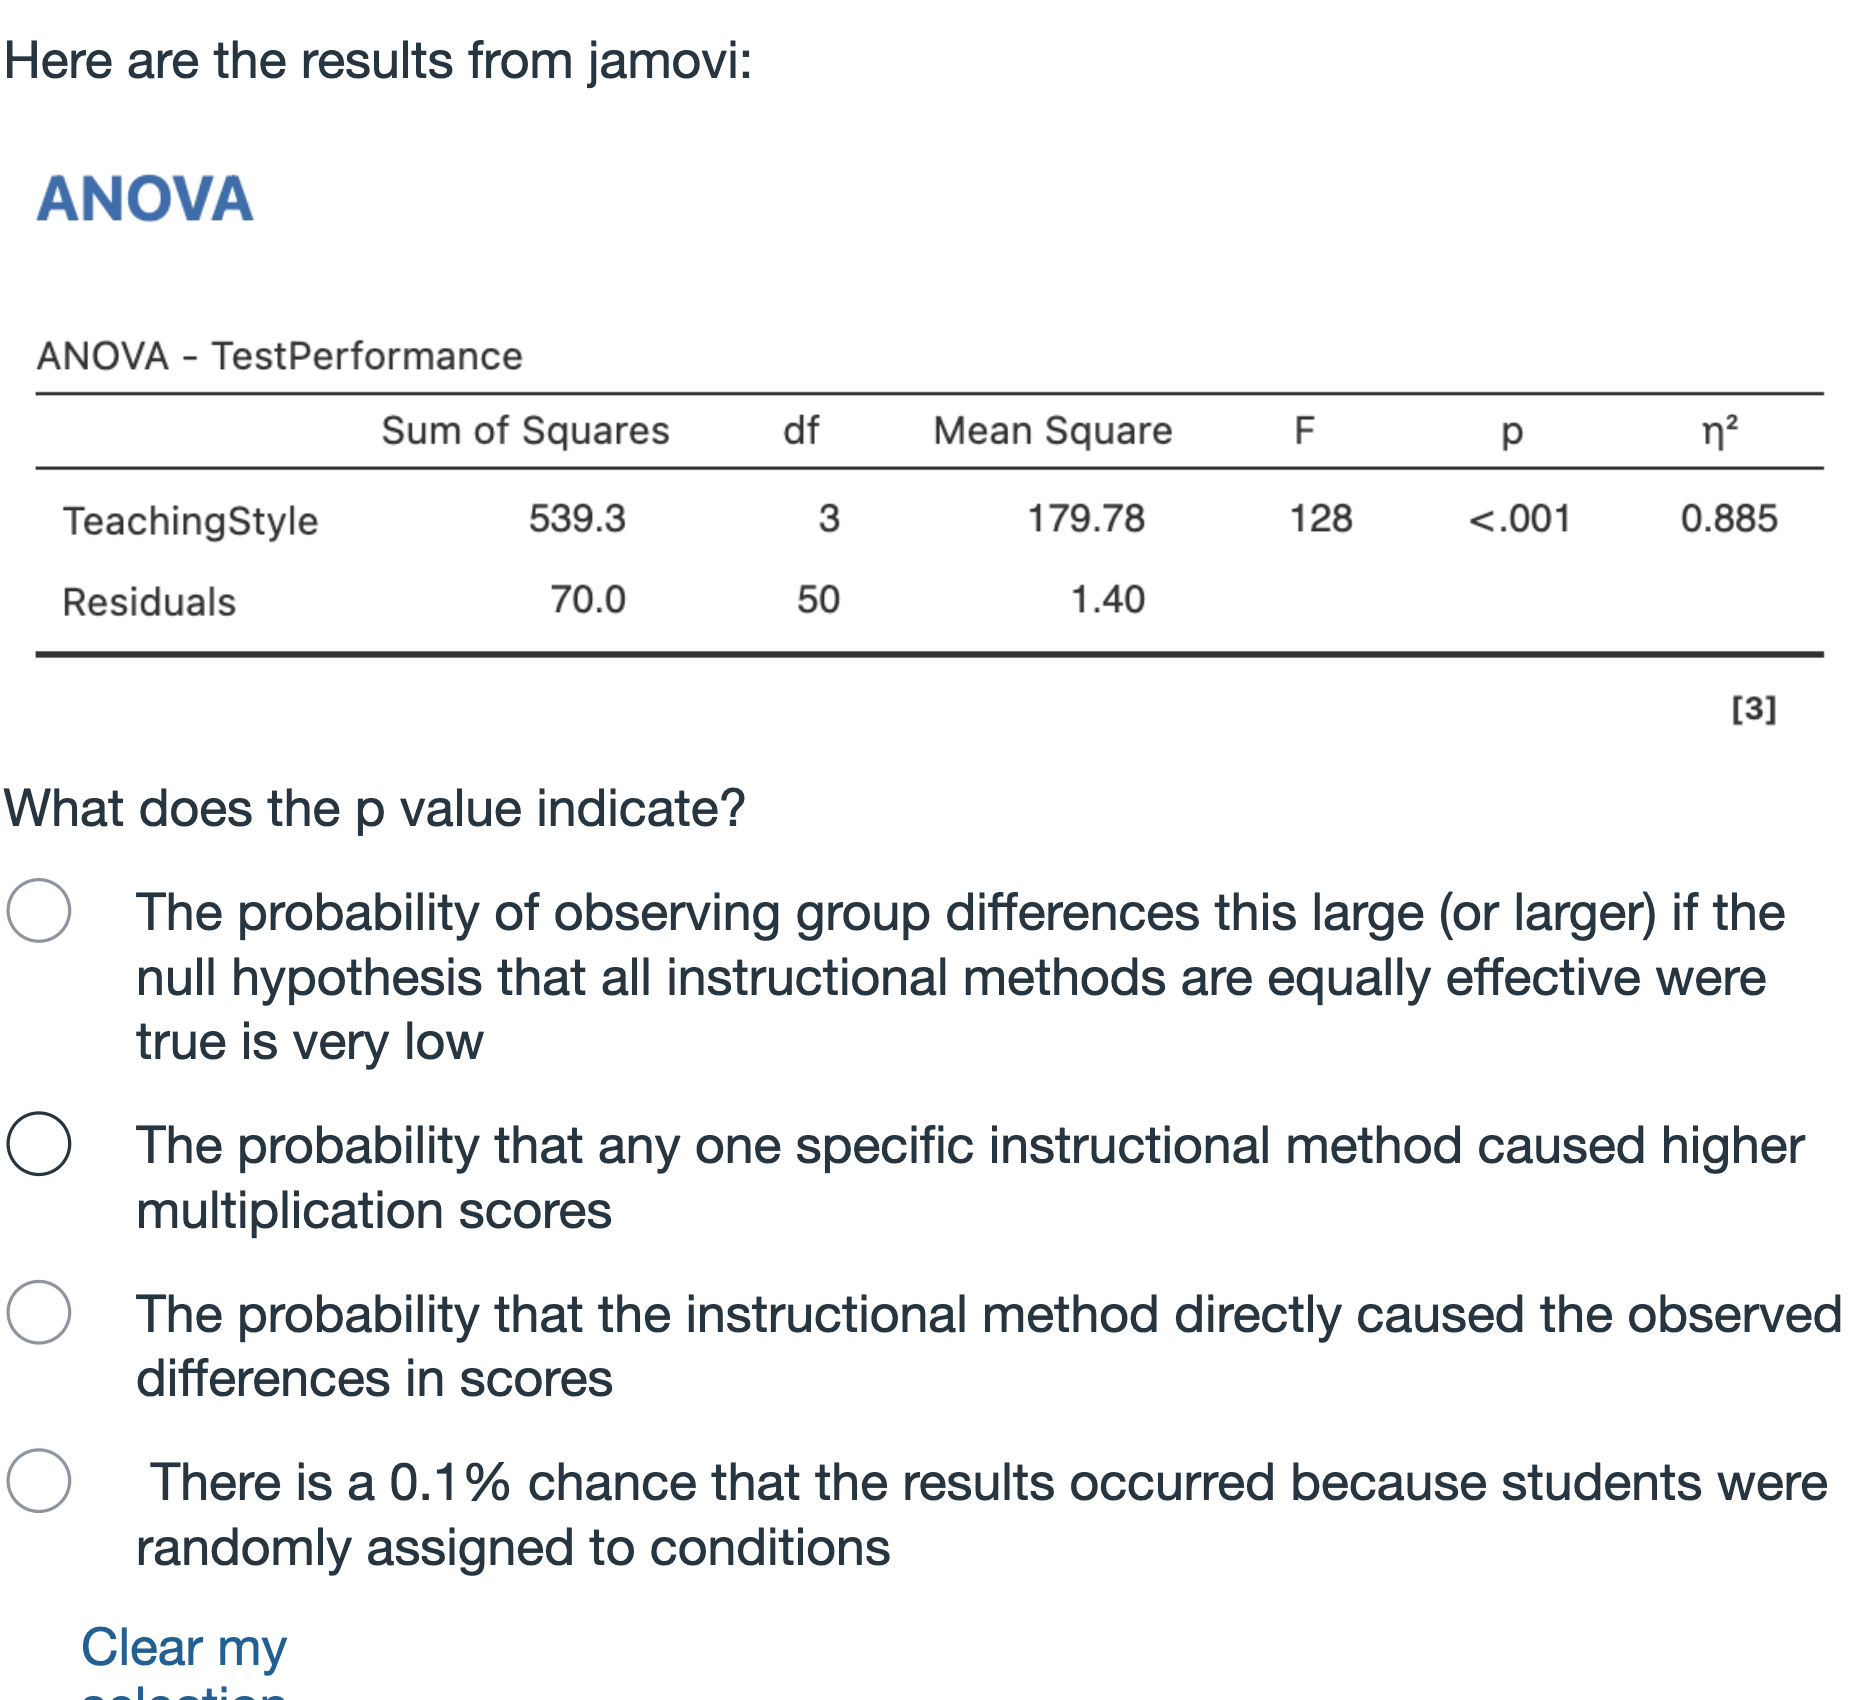Click the η² column header
The width and height of the screenshot is (1866, 1700).
click(x=1720, y=431)
